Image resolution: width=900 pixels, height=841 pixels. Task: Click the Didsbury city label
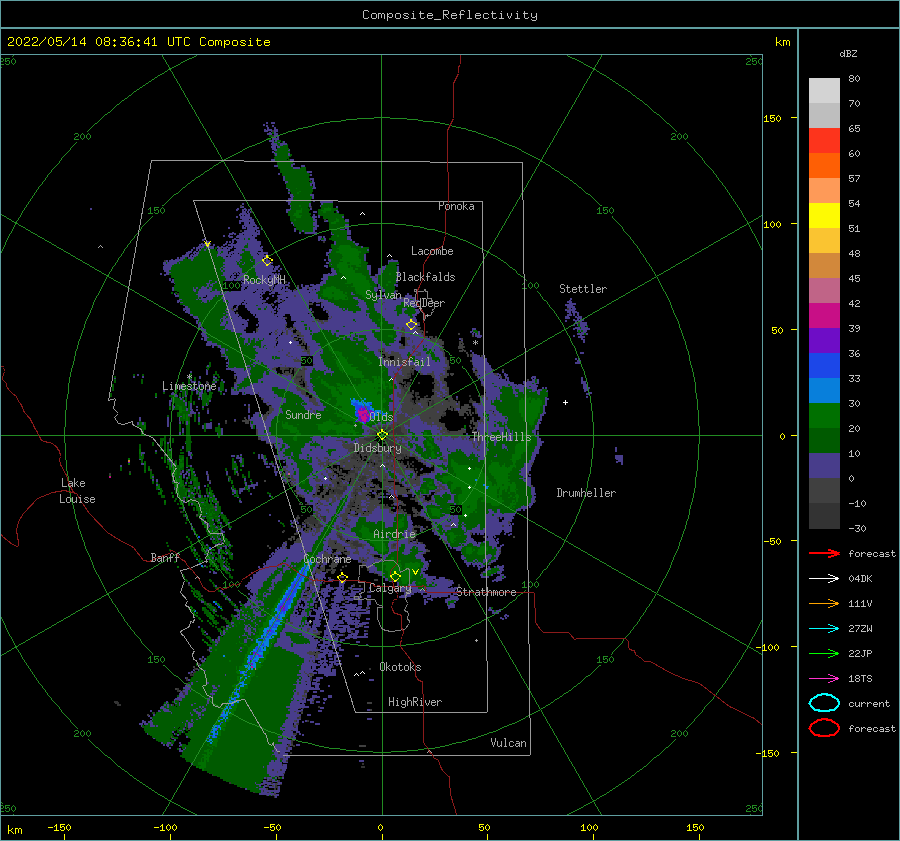(378, 448)
